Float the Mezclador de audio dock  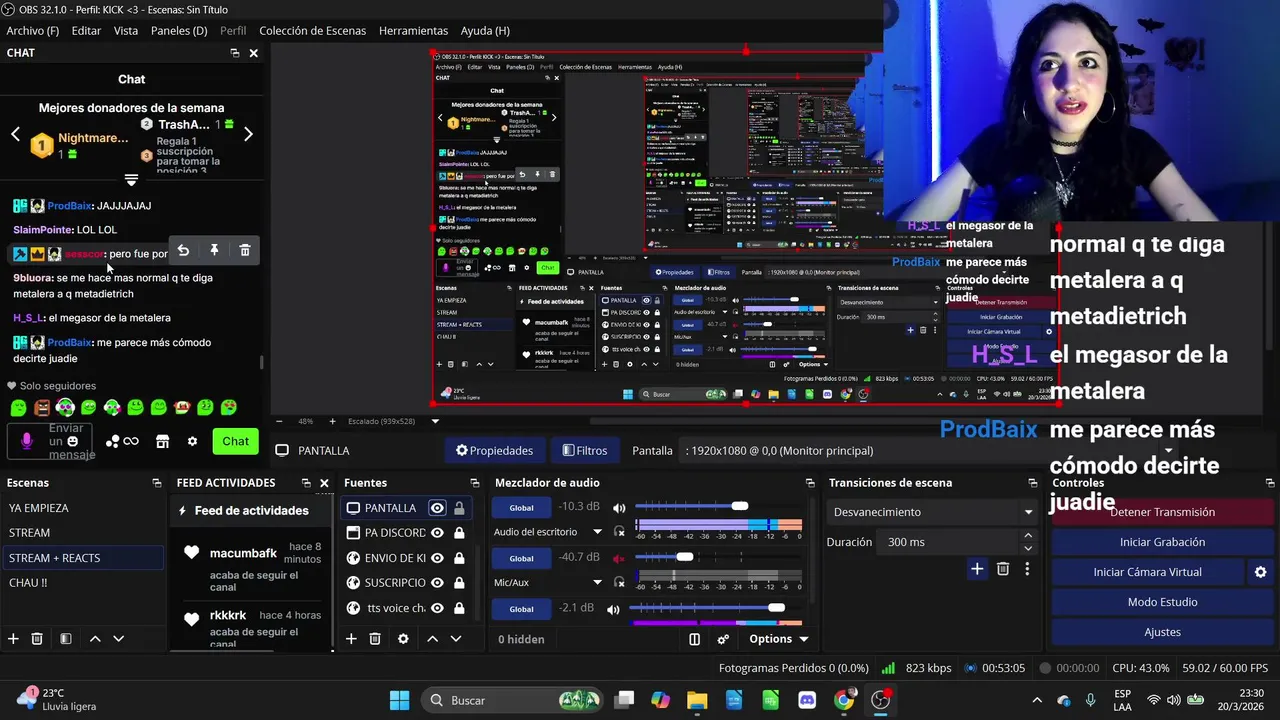pyautogui.click(x=810, y=483)
